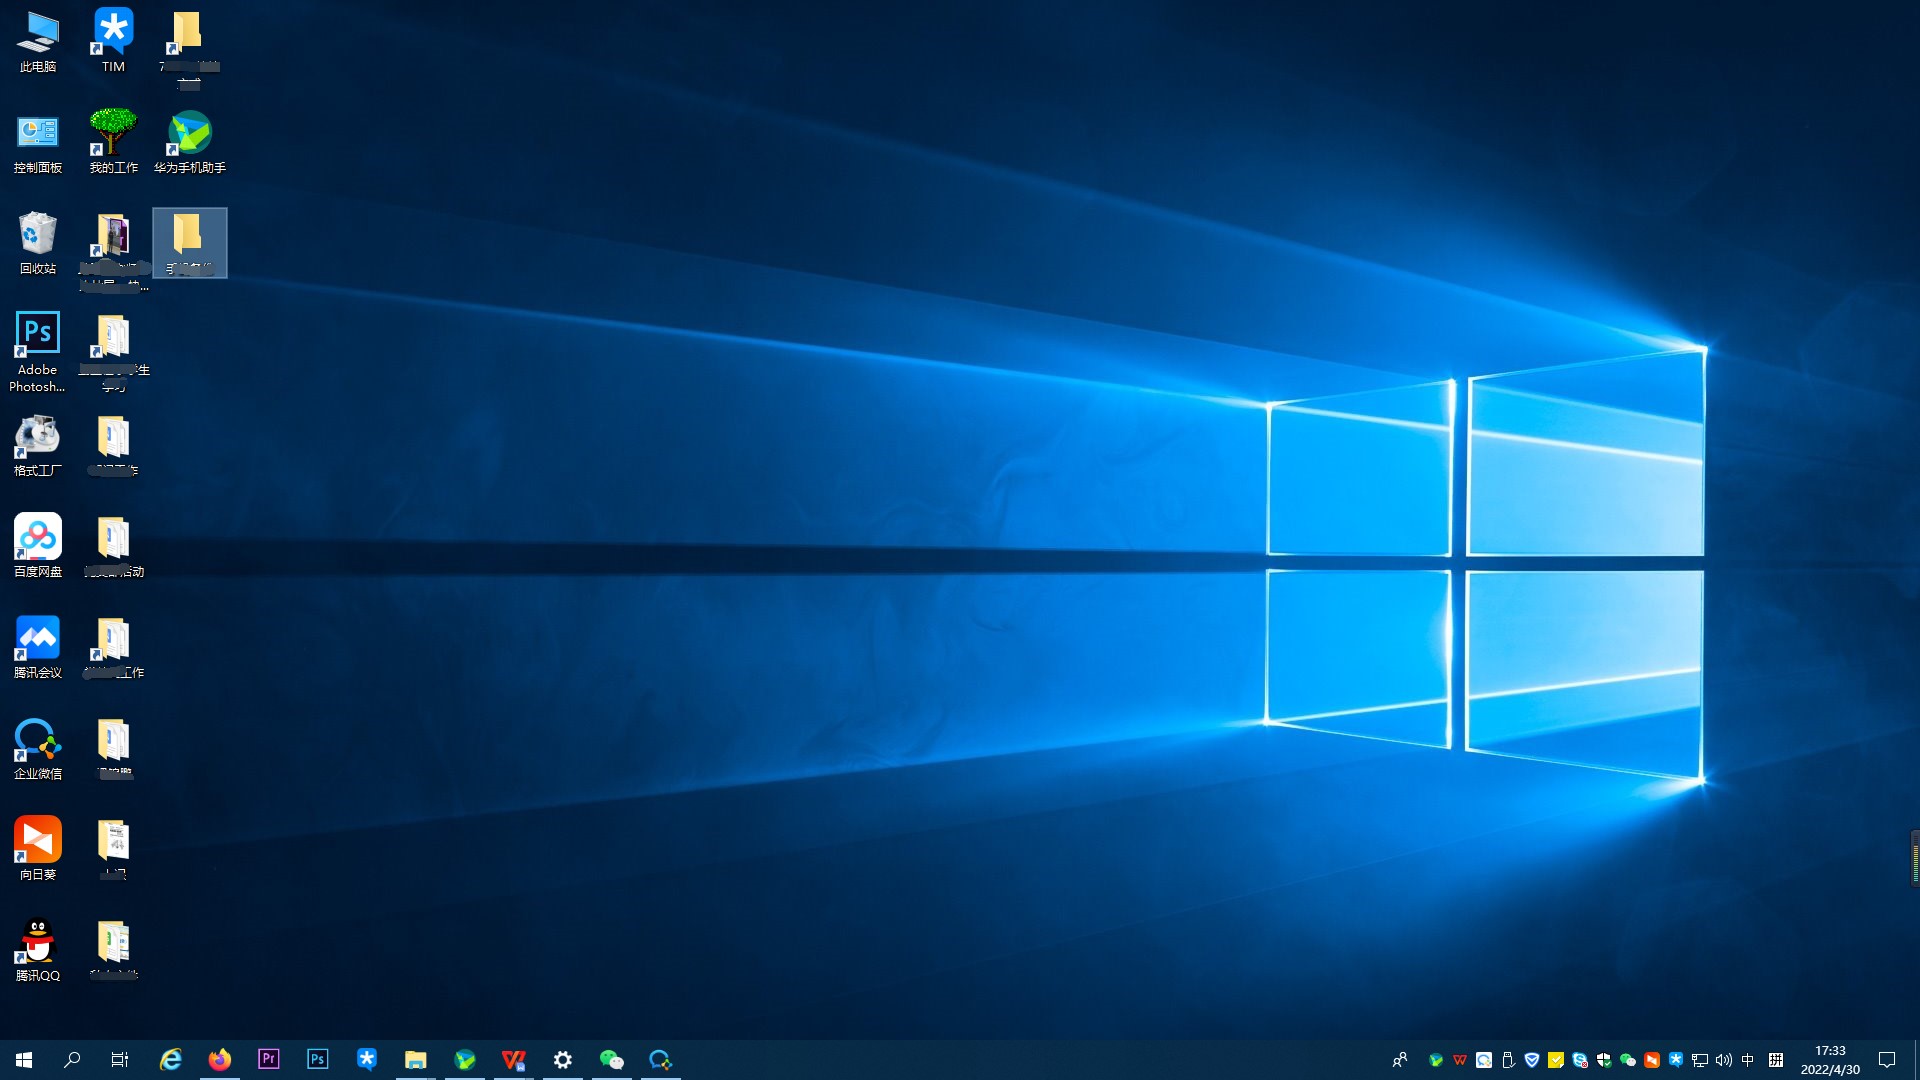Open TIM from the taskbar
Viewport: 1920px width, 1080px height.
coord(367,1060)
